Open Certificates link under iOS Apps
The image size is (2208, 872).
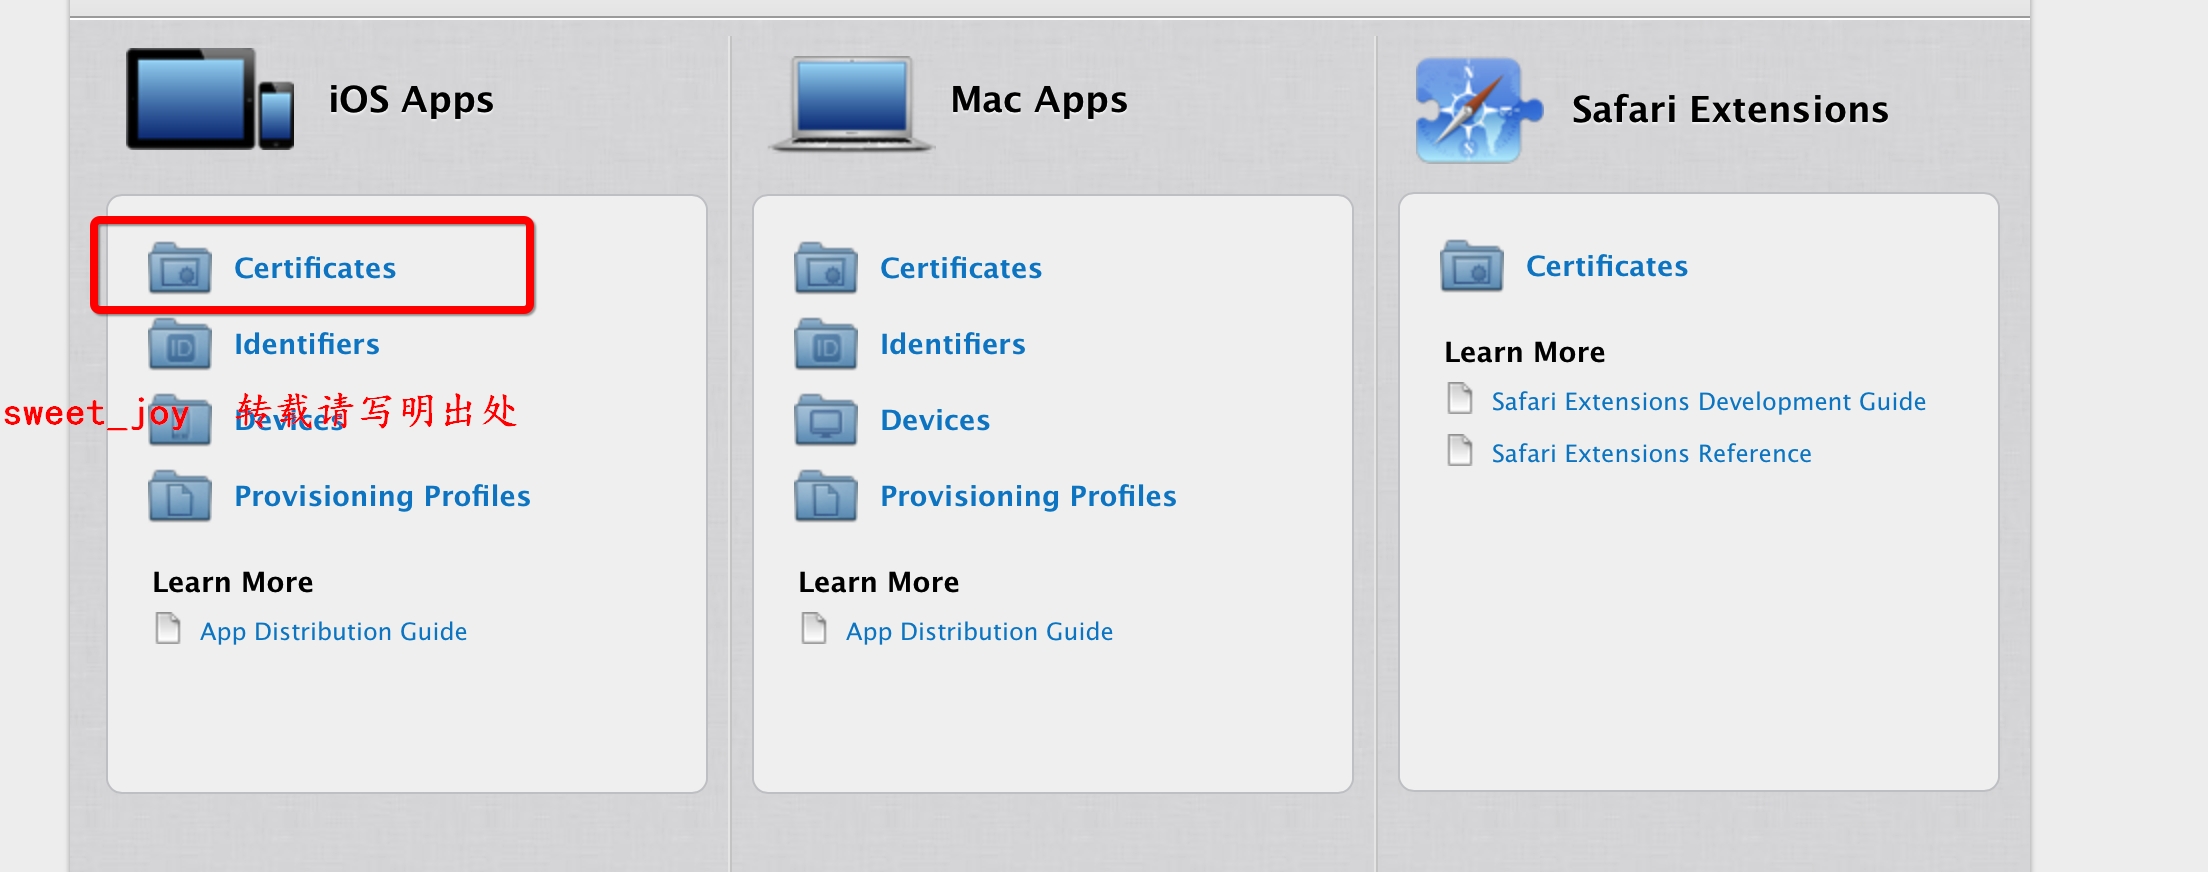click(315, 268)
